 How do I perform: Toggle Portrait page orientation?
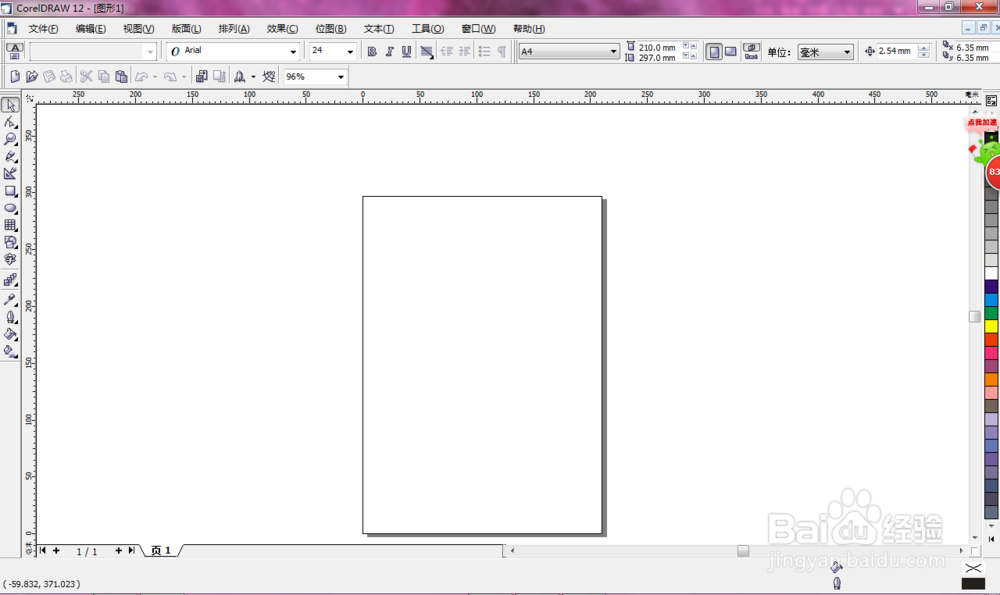714,52
